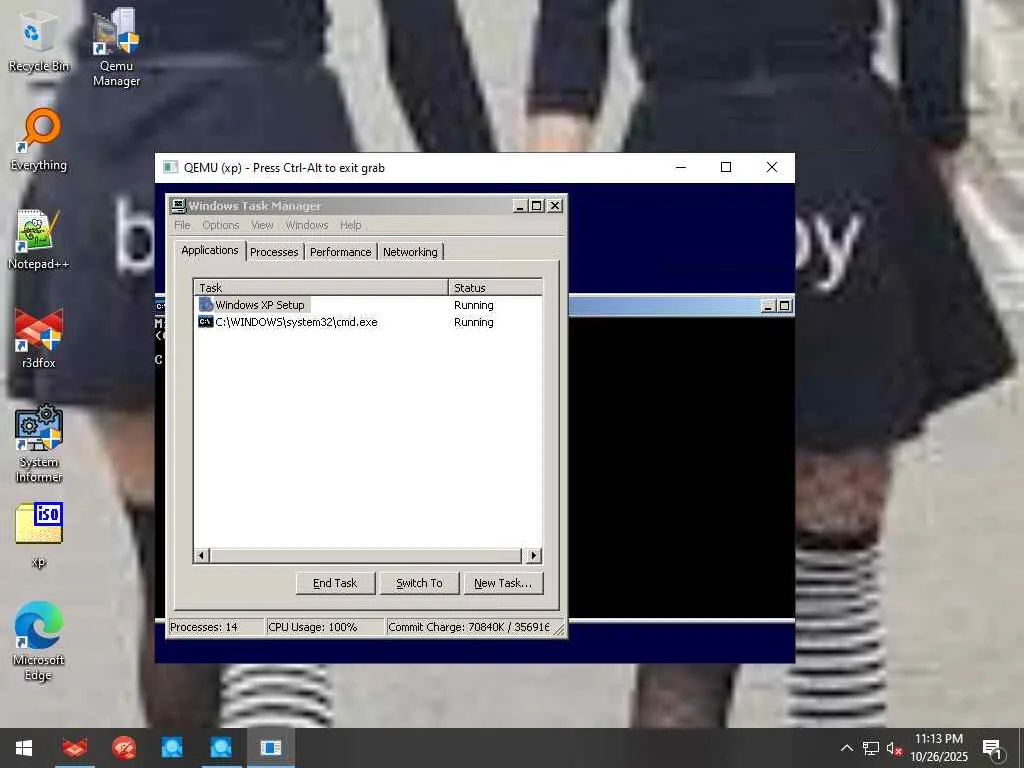Click the task list left scroll arrow
This screenshot has width=1024, height=768.
coord(201,555)
